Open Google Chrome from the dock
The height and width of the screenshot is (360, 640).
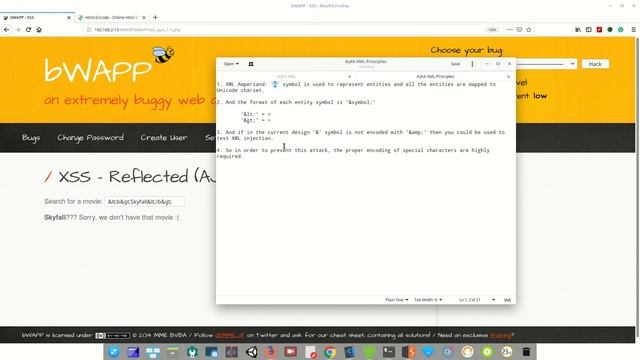coord(330,352)
